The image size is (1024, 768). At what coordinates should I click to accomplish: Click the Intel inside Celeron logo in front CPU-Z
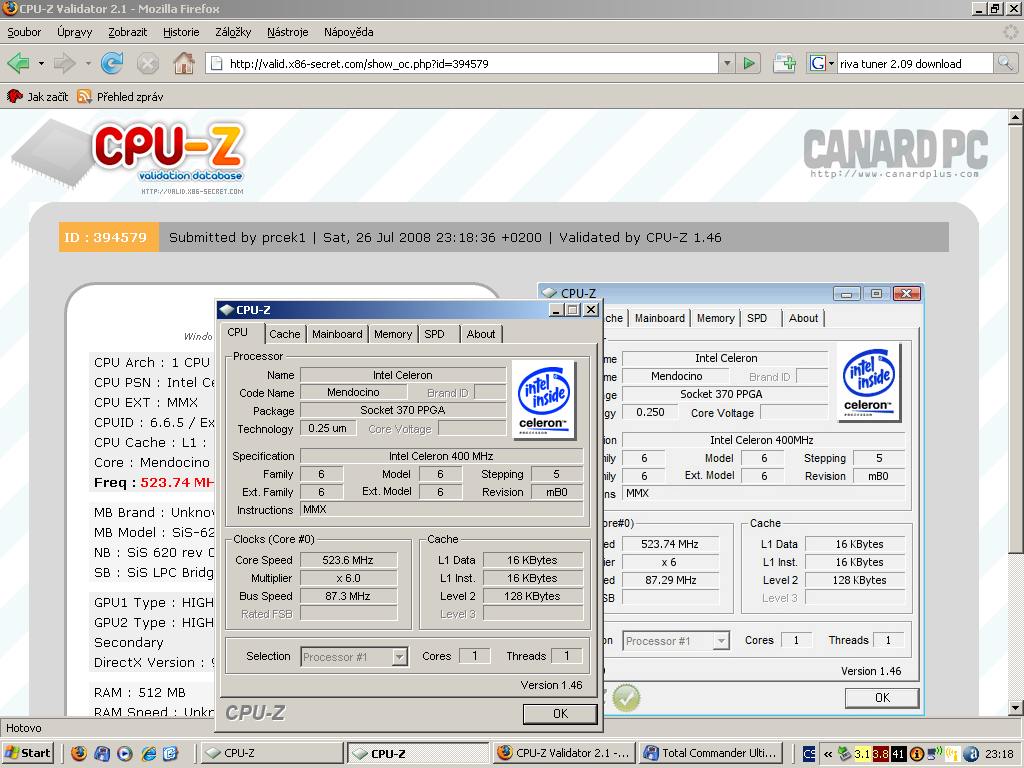(544, 400)
